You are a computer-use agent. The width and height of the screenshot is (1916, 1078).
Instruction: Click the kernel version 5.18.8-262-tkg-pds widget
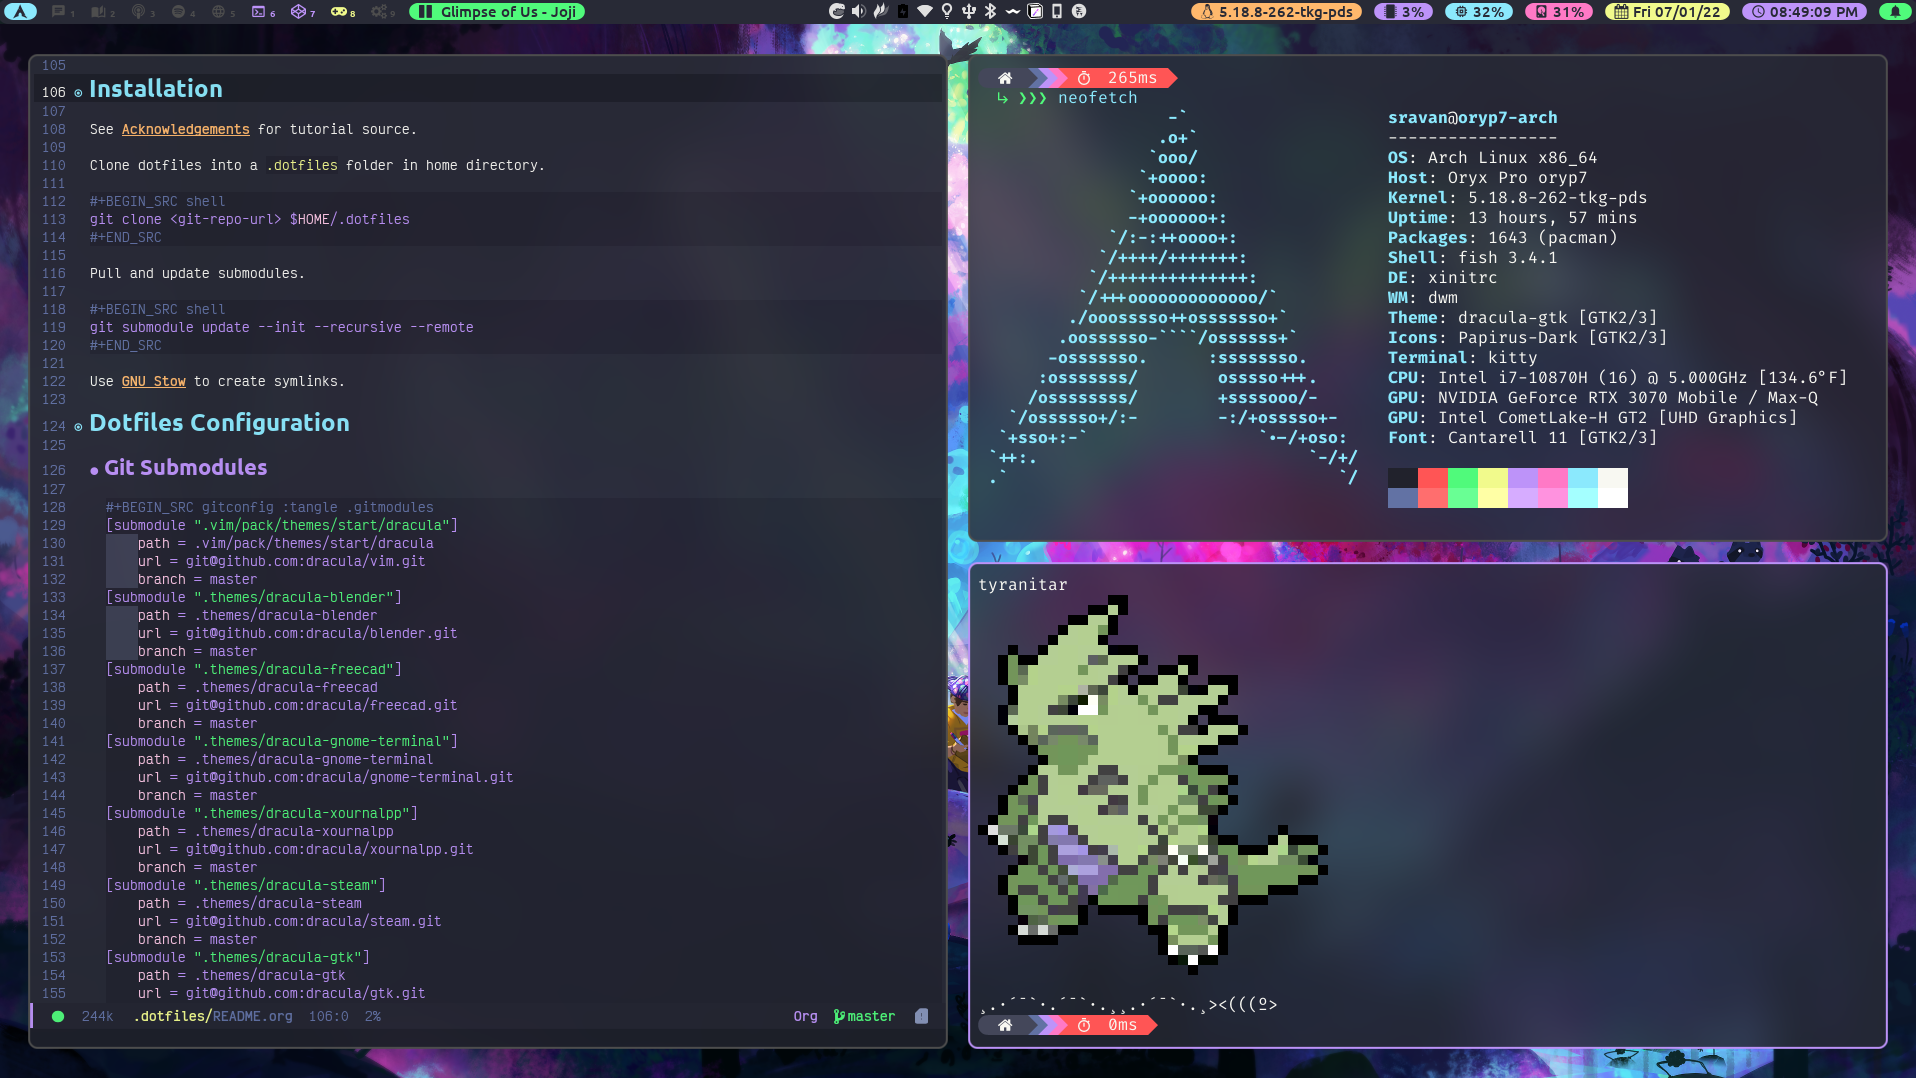[1276, 12]
